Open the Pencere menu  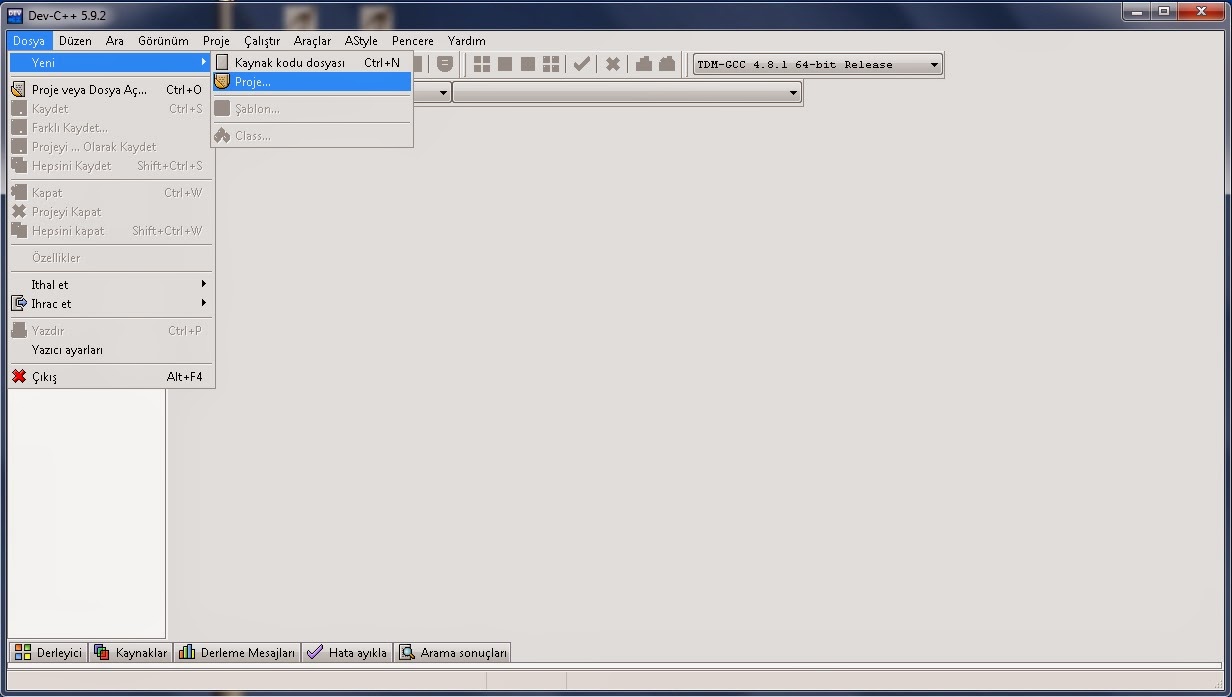(413, 41)
